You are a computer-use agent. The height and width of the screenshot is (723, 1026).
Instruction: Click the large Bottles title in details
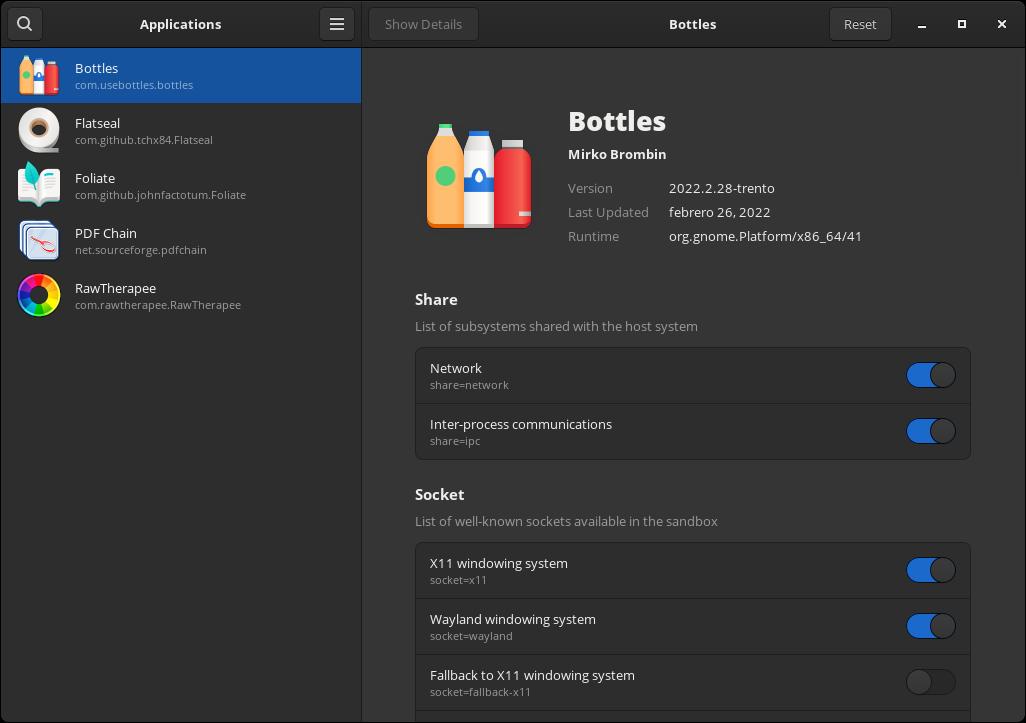pyautogui.click(x=617, y=122)
